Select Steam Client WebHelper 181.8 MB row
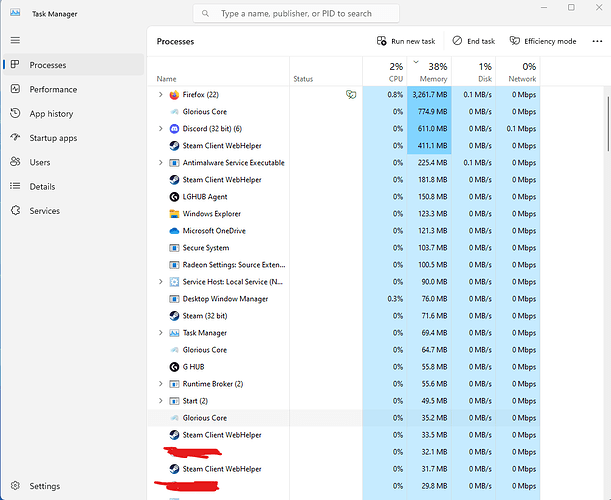This screenshot has height=500, width=611. click(x=344, y=180)
